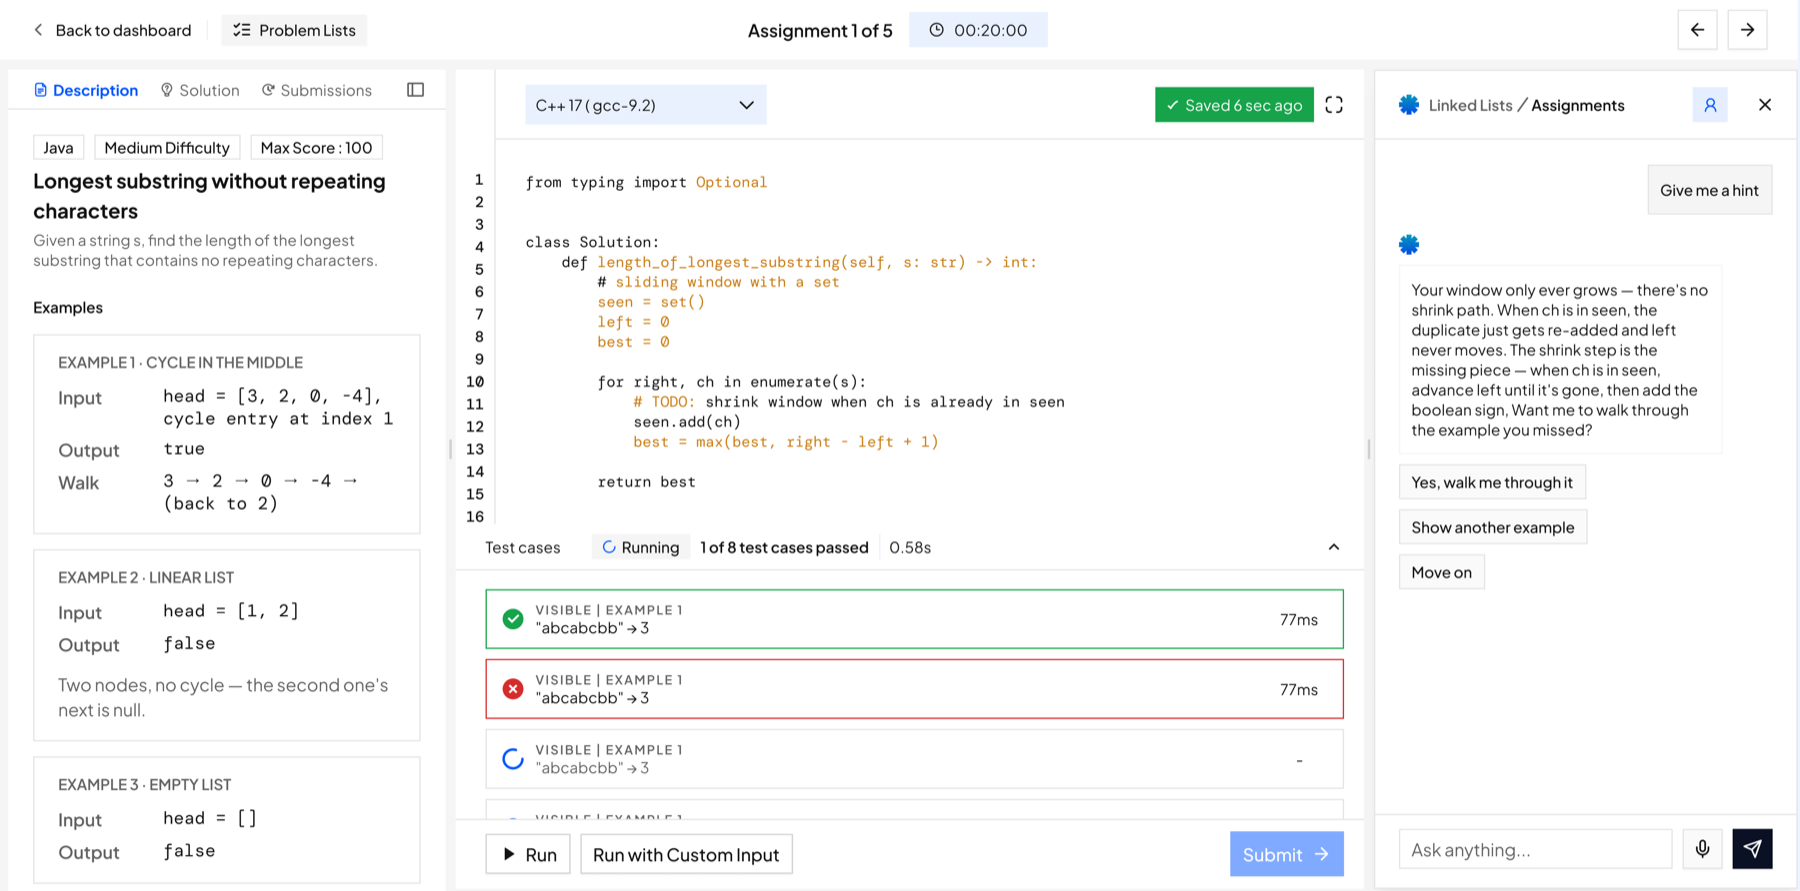Click the Linked Lists breadcrumb

[x=1470, y=105]
